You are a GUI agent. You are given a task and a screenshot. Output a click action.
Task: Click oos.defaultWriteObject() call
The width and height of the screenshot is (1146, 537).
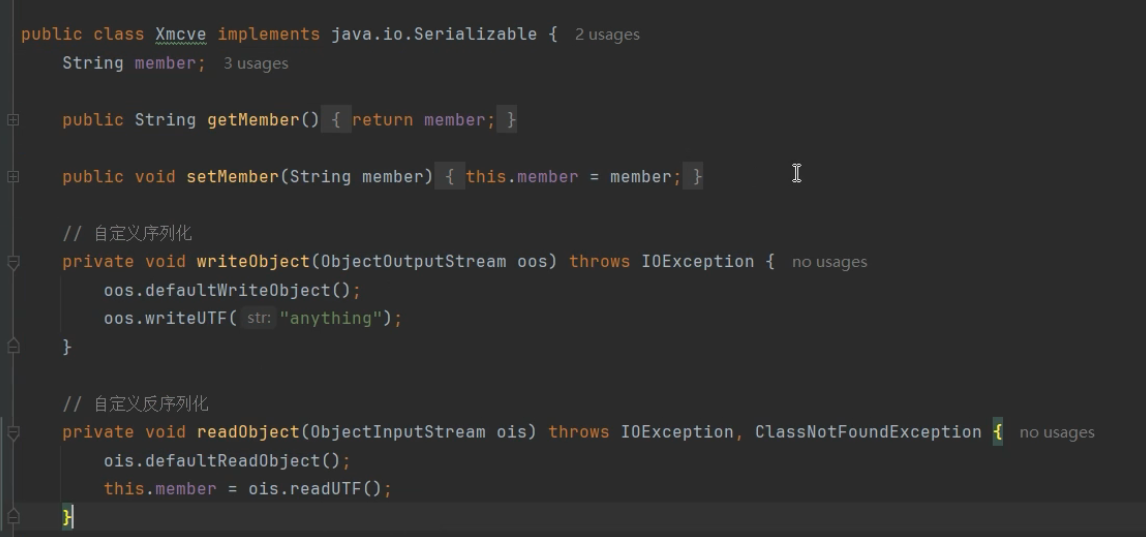click(227, 290)
